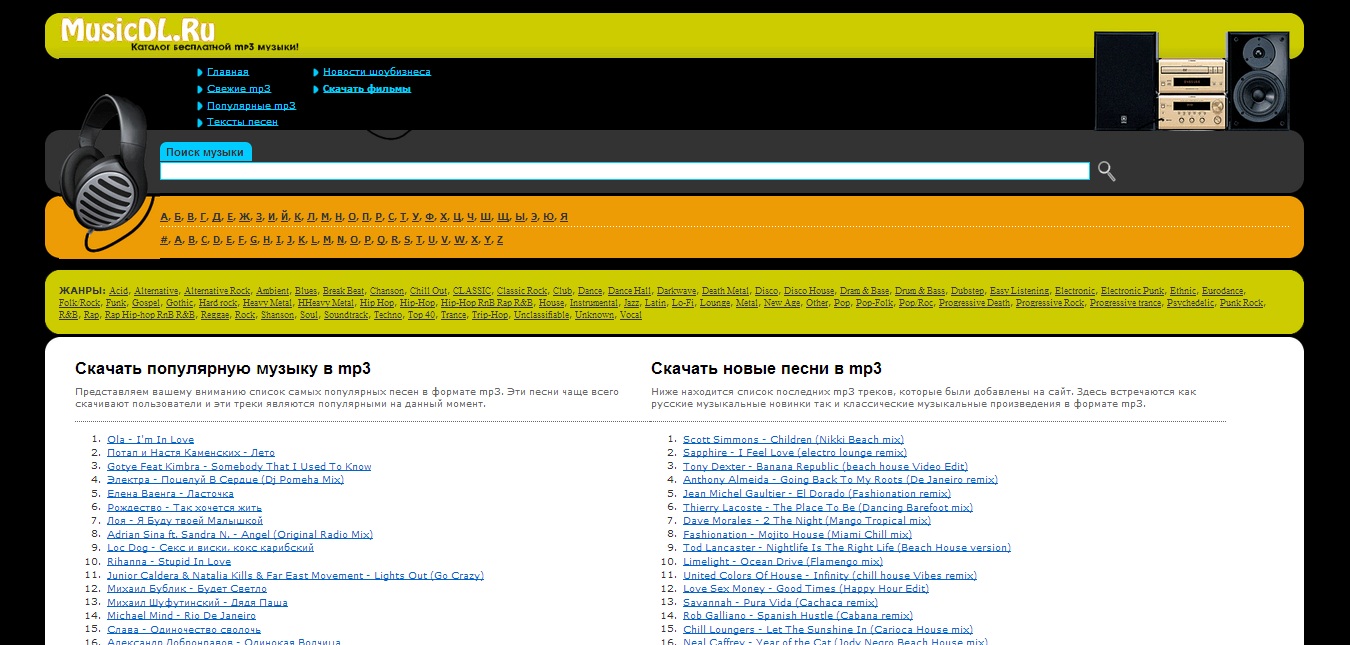The image size is (1350, 645).
Task: Open Michael Mind - Rio De Janeiro
Action: pyautogui.click(x=181, y=615)
